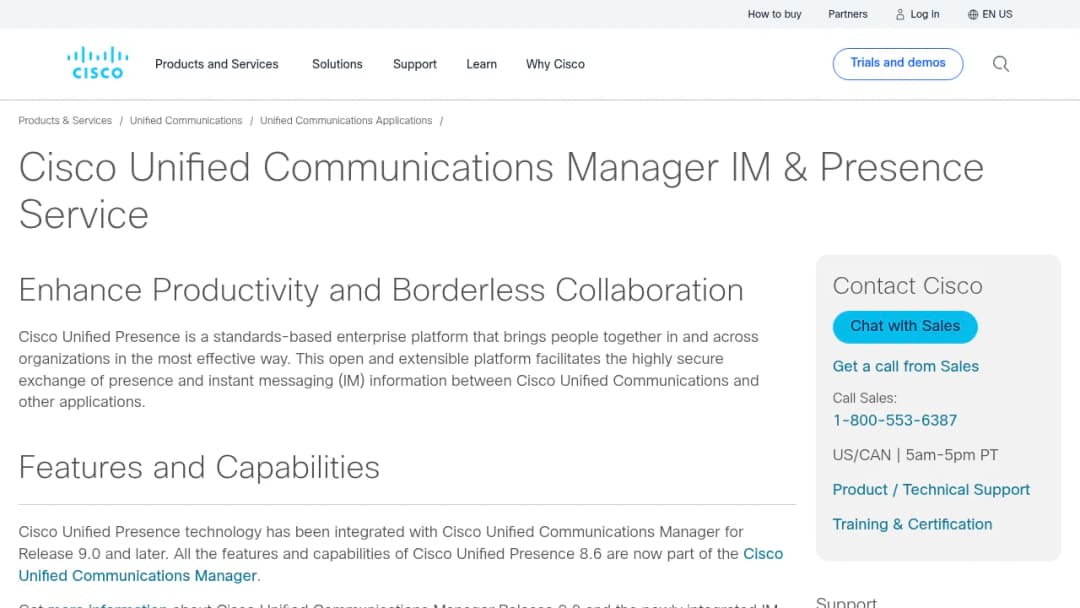Click the US/CAN | 5am-5pm PT text
The width and height of the screenshot is (1080, 608).
[915, 455]
